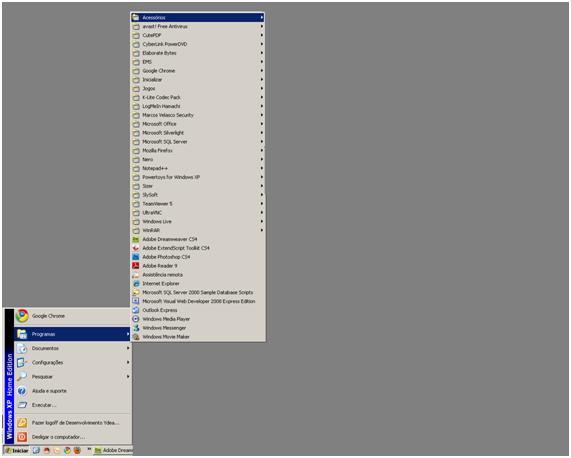Choose Desligar o computador...
This screenshot has height=458, width=571.
(72, 437)
